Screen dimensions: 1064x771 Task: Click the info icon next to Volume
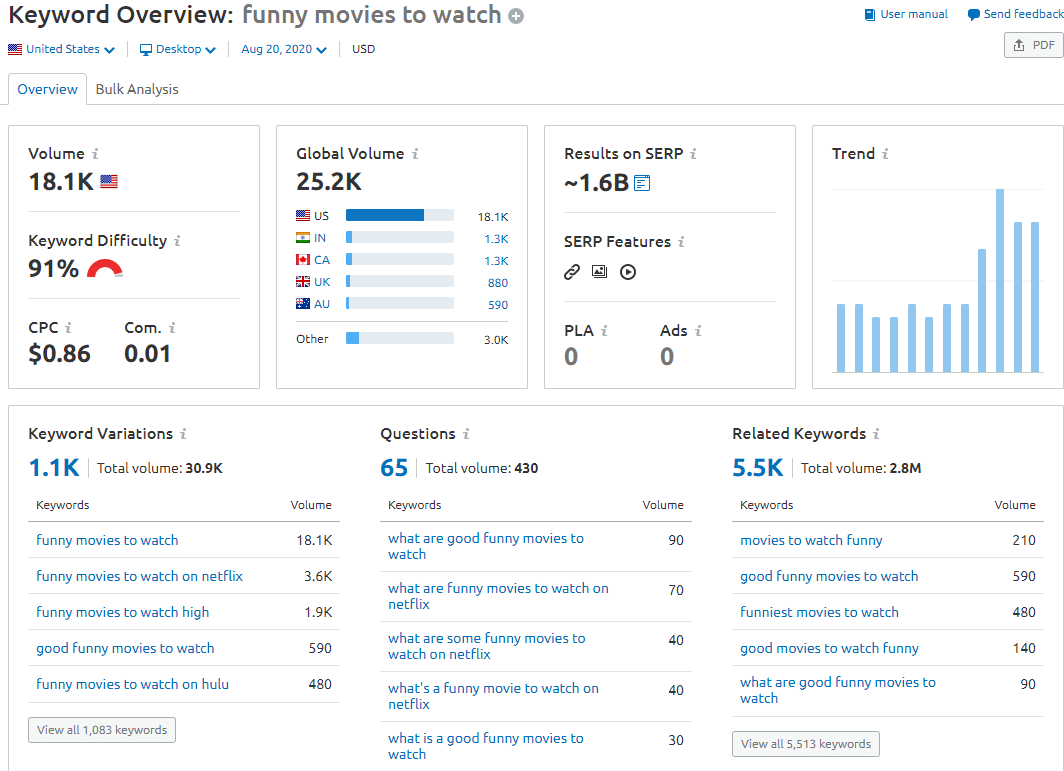95,154
